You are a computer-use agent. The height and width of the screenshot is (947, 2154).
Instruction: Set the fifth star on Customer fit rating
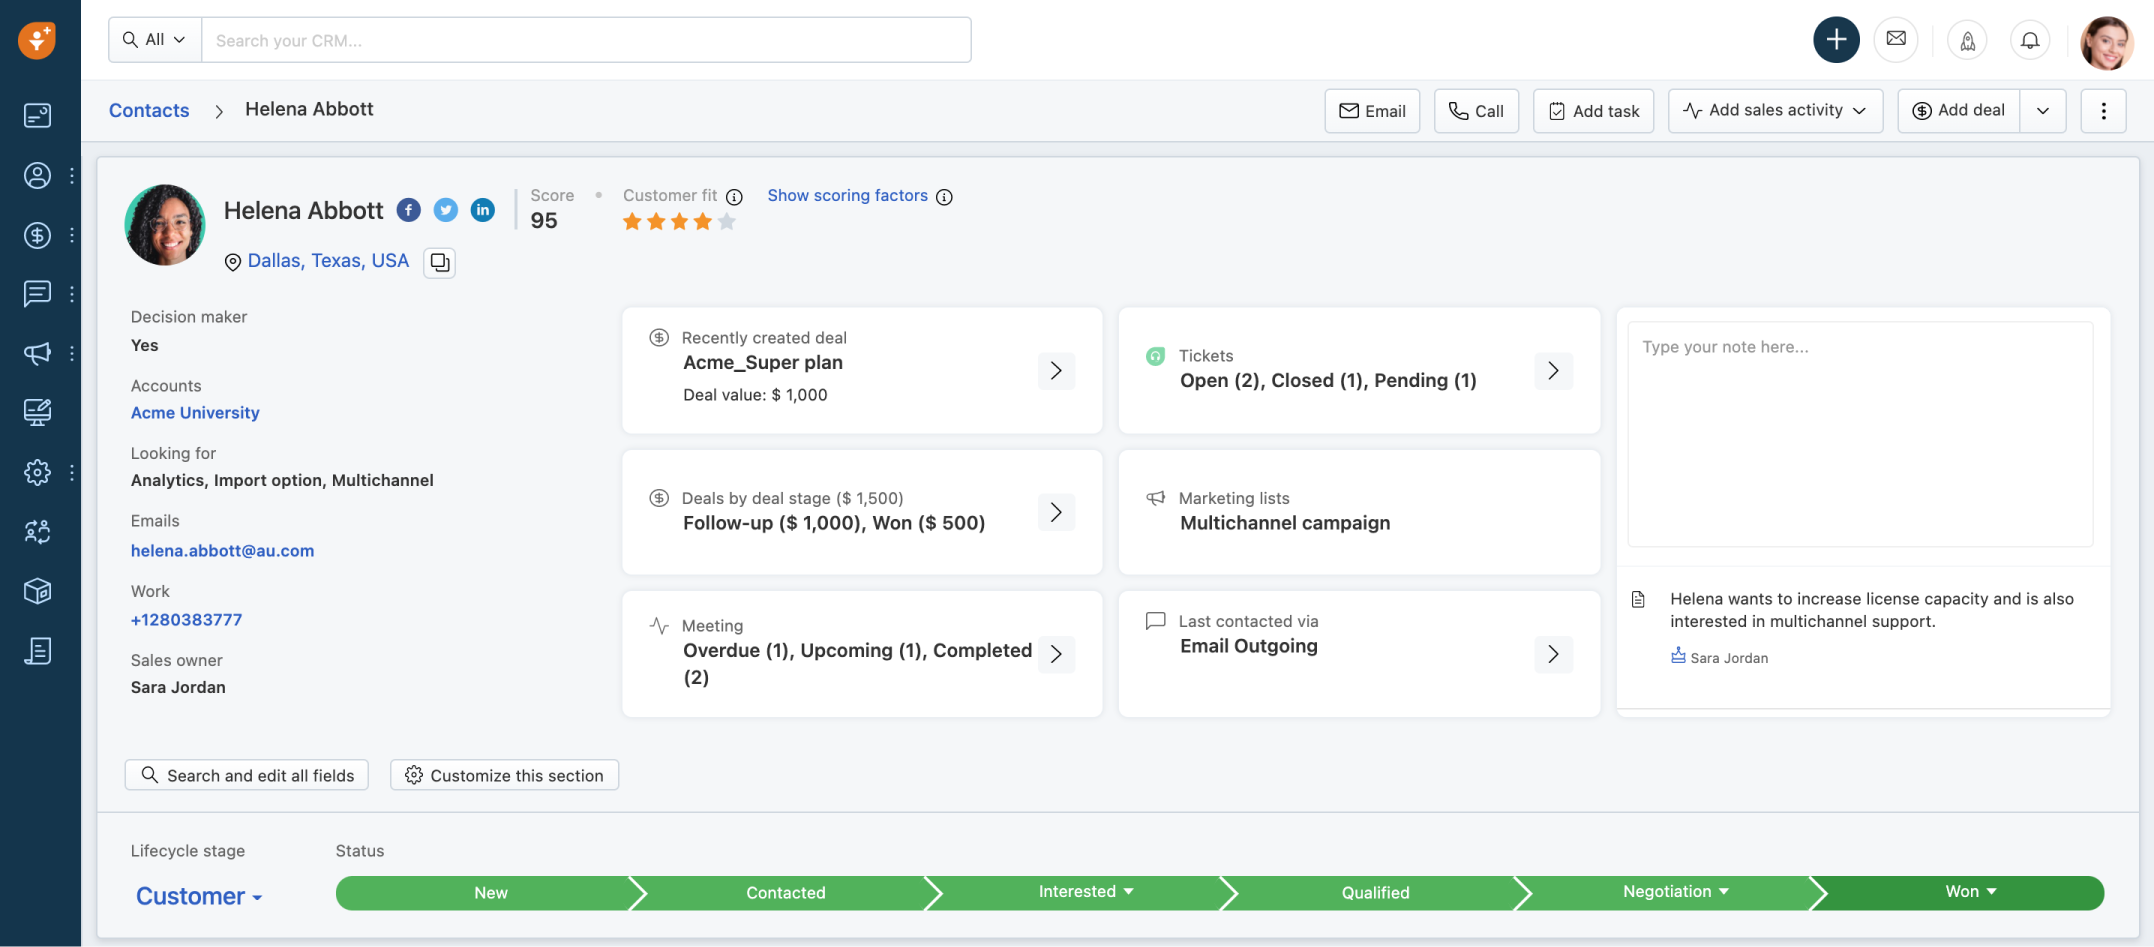coord(727,221)
